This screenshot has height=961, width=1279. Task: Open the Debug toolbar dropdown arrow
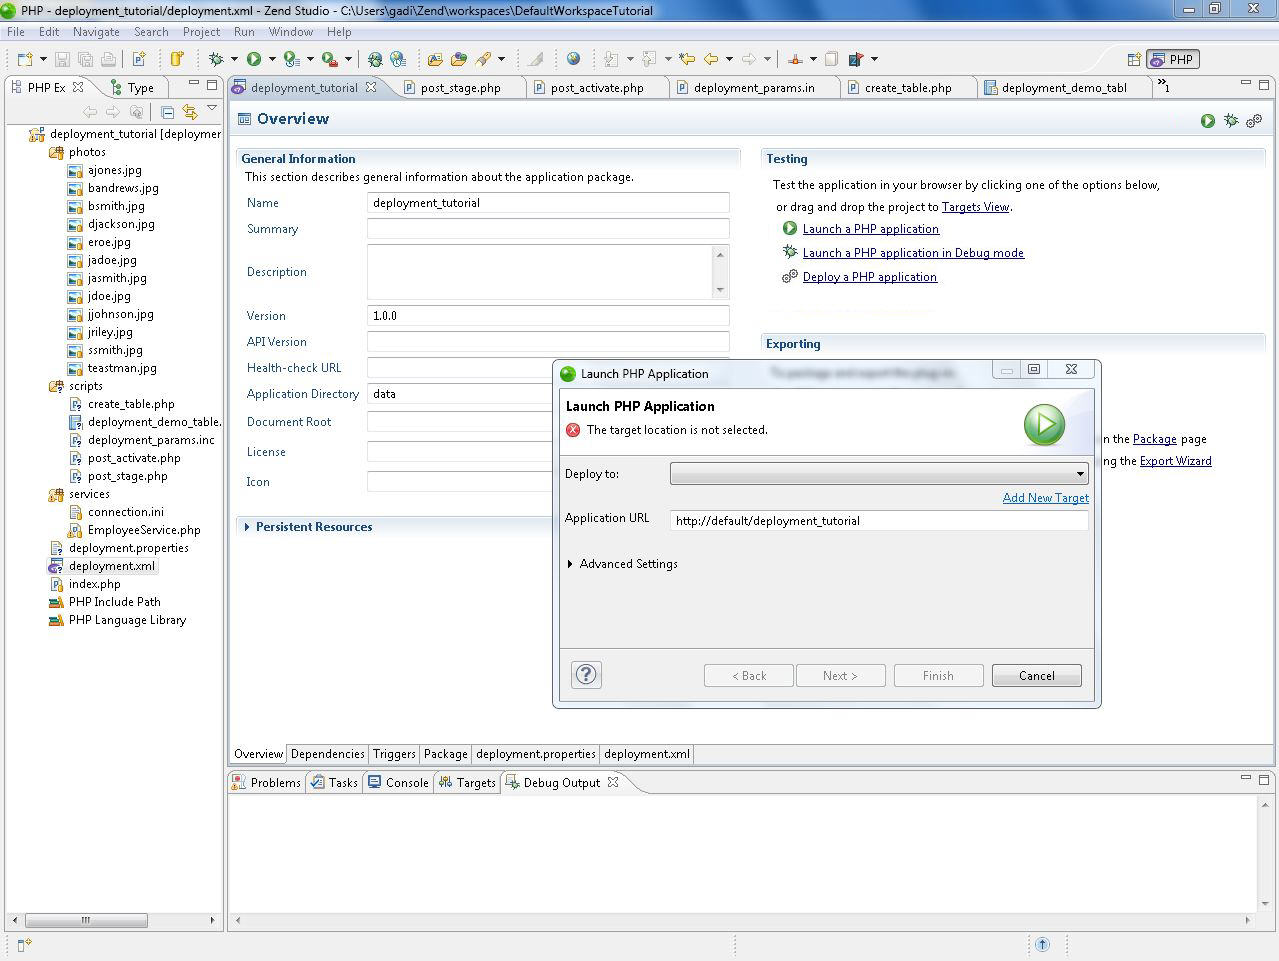(x=234, y=59)
